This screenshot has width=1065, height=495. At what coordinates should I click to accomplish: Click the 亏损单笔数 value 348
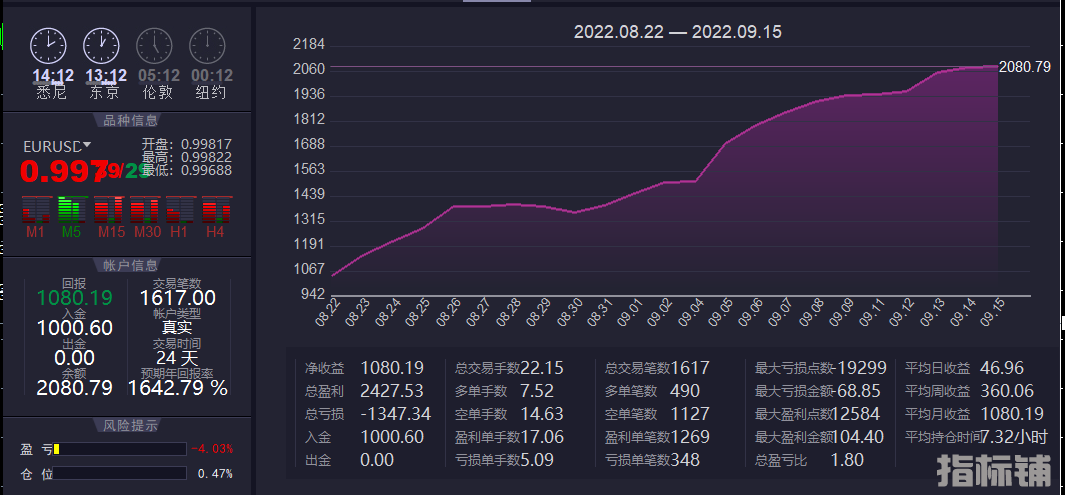coord(685,460)
